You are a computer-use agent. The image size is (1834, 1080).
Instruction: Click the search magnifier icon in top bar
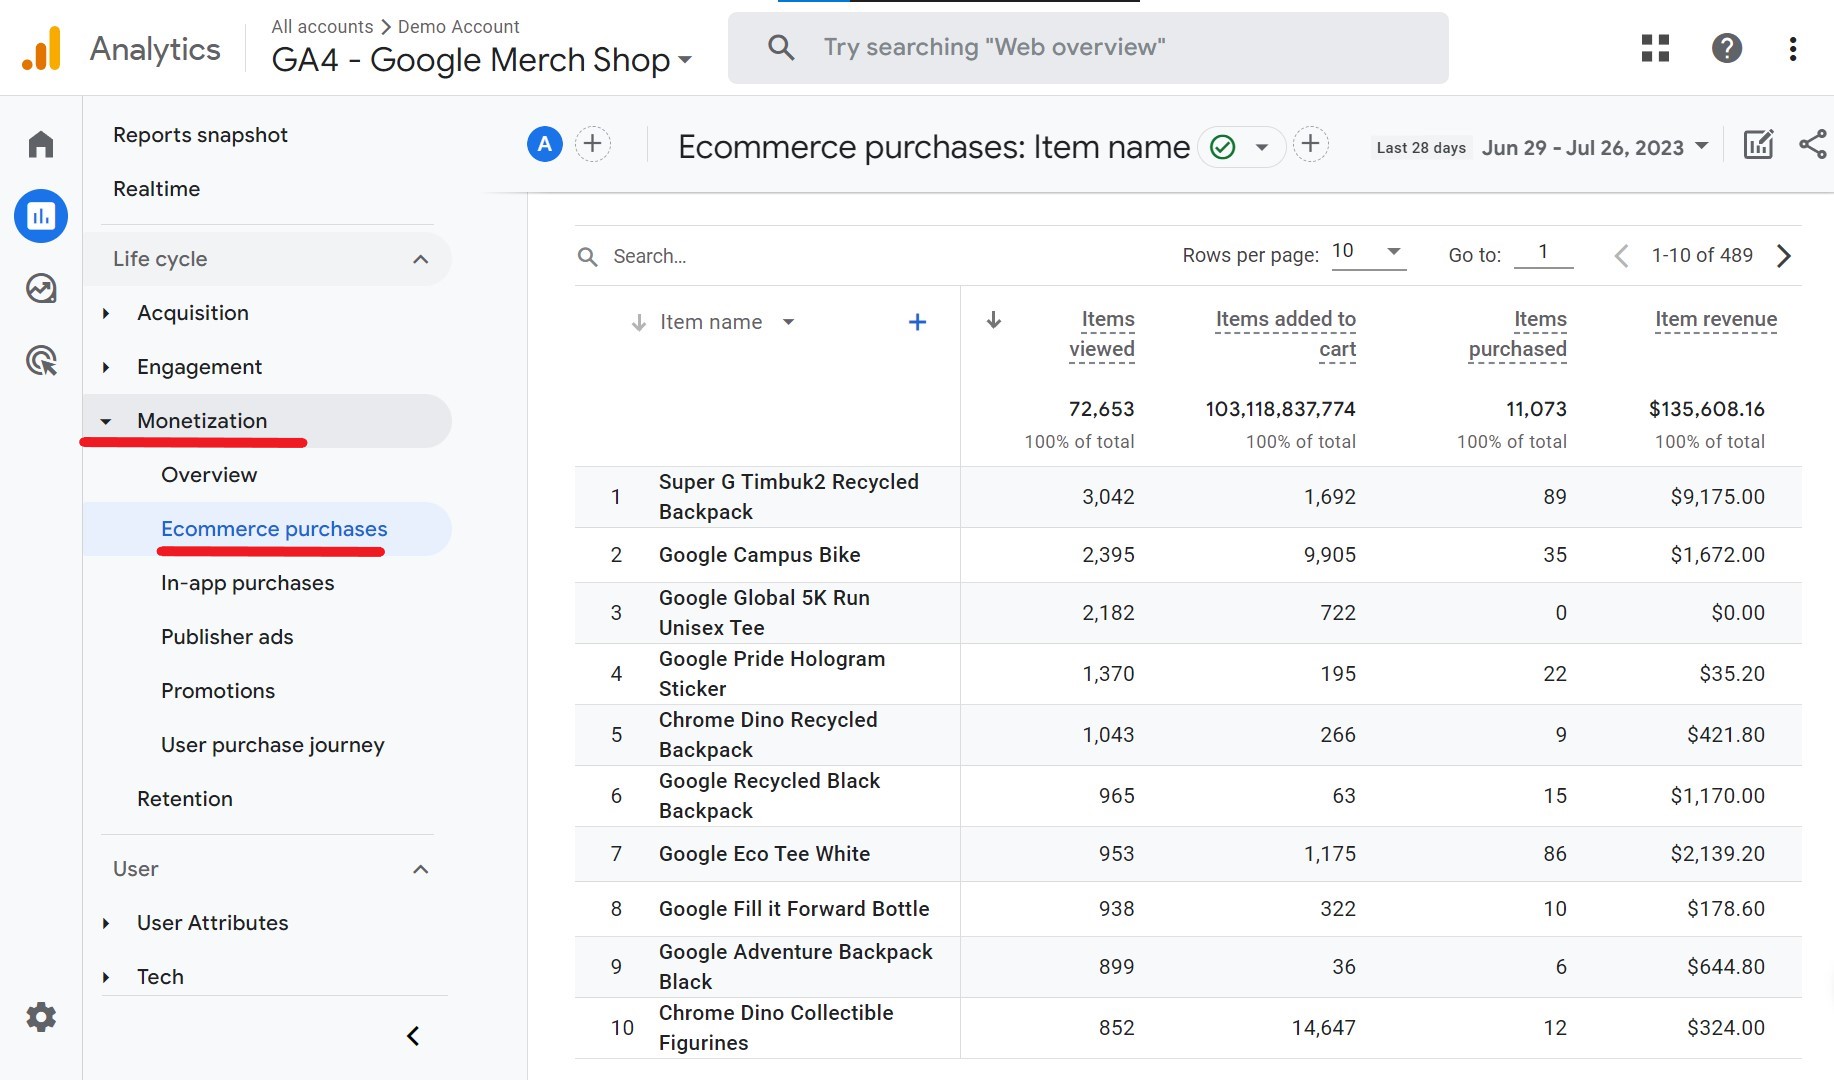coord(781,47)
